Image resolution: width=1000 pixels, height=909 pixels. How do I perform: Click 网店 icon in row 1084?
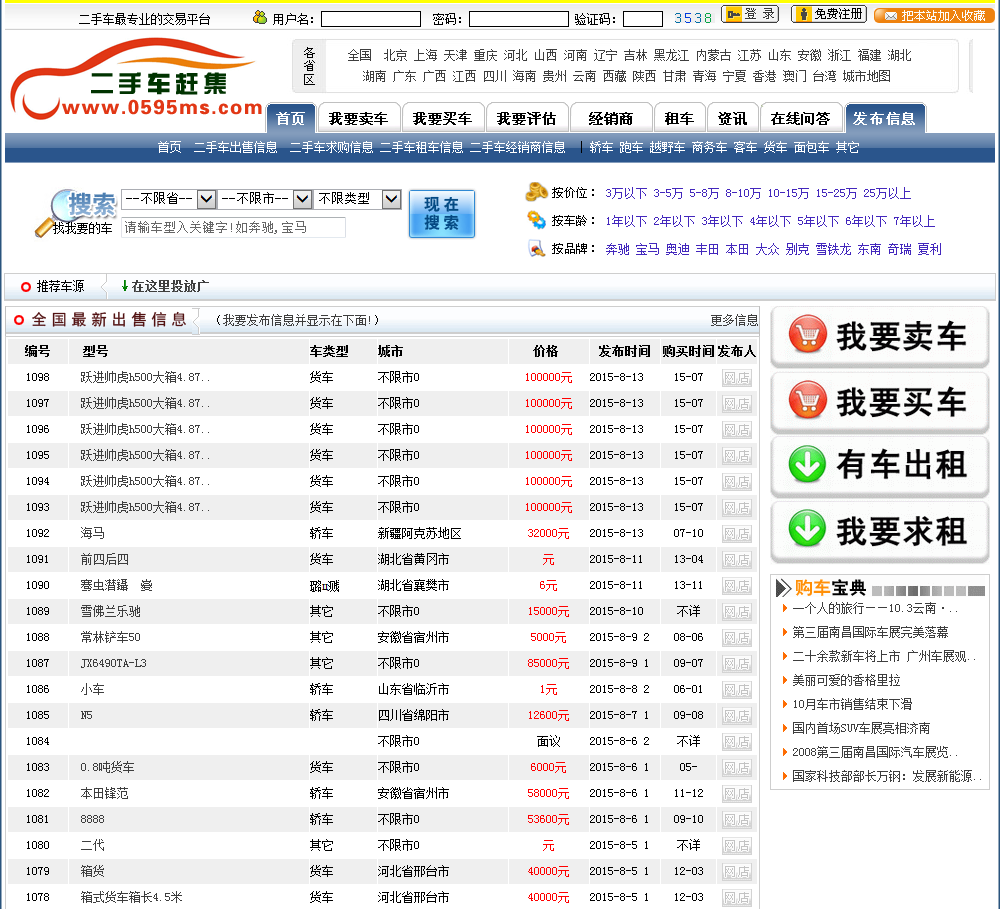coord(737,742)
